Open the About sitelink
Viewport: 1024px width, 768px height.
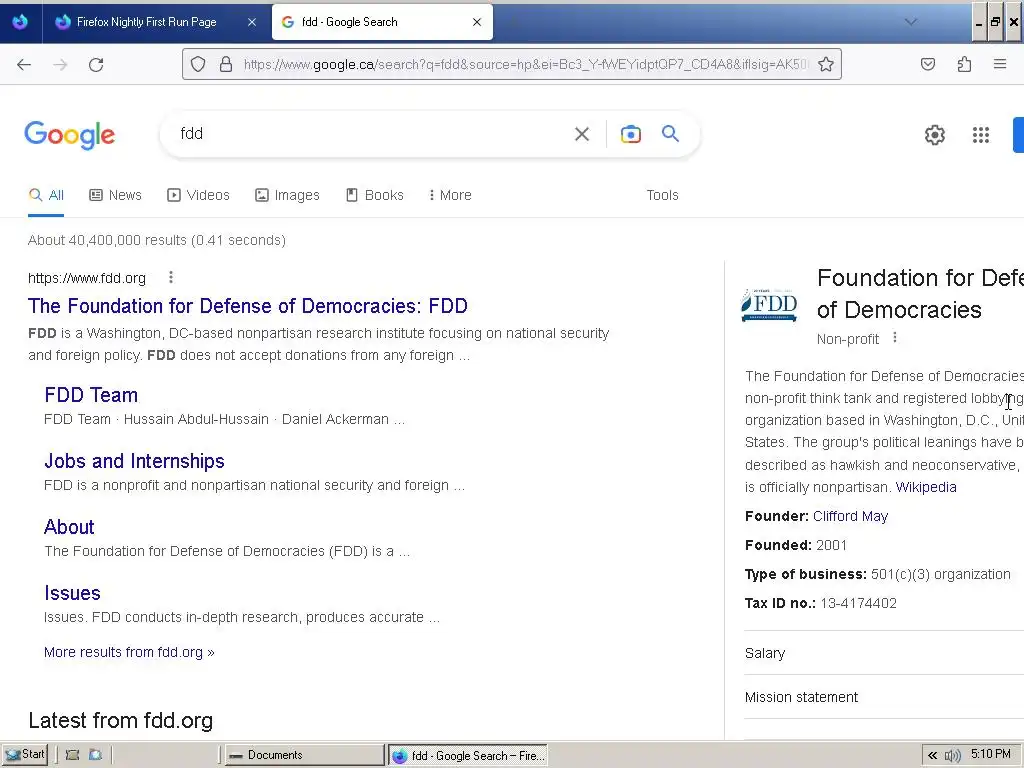(x=69, y=527)
